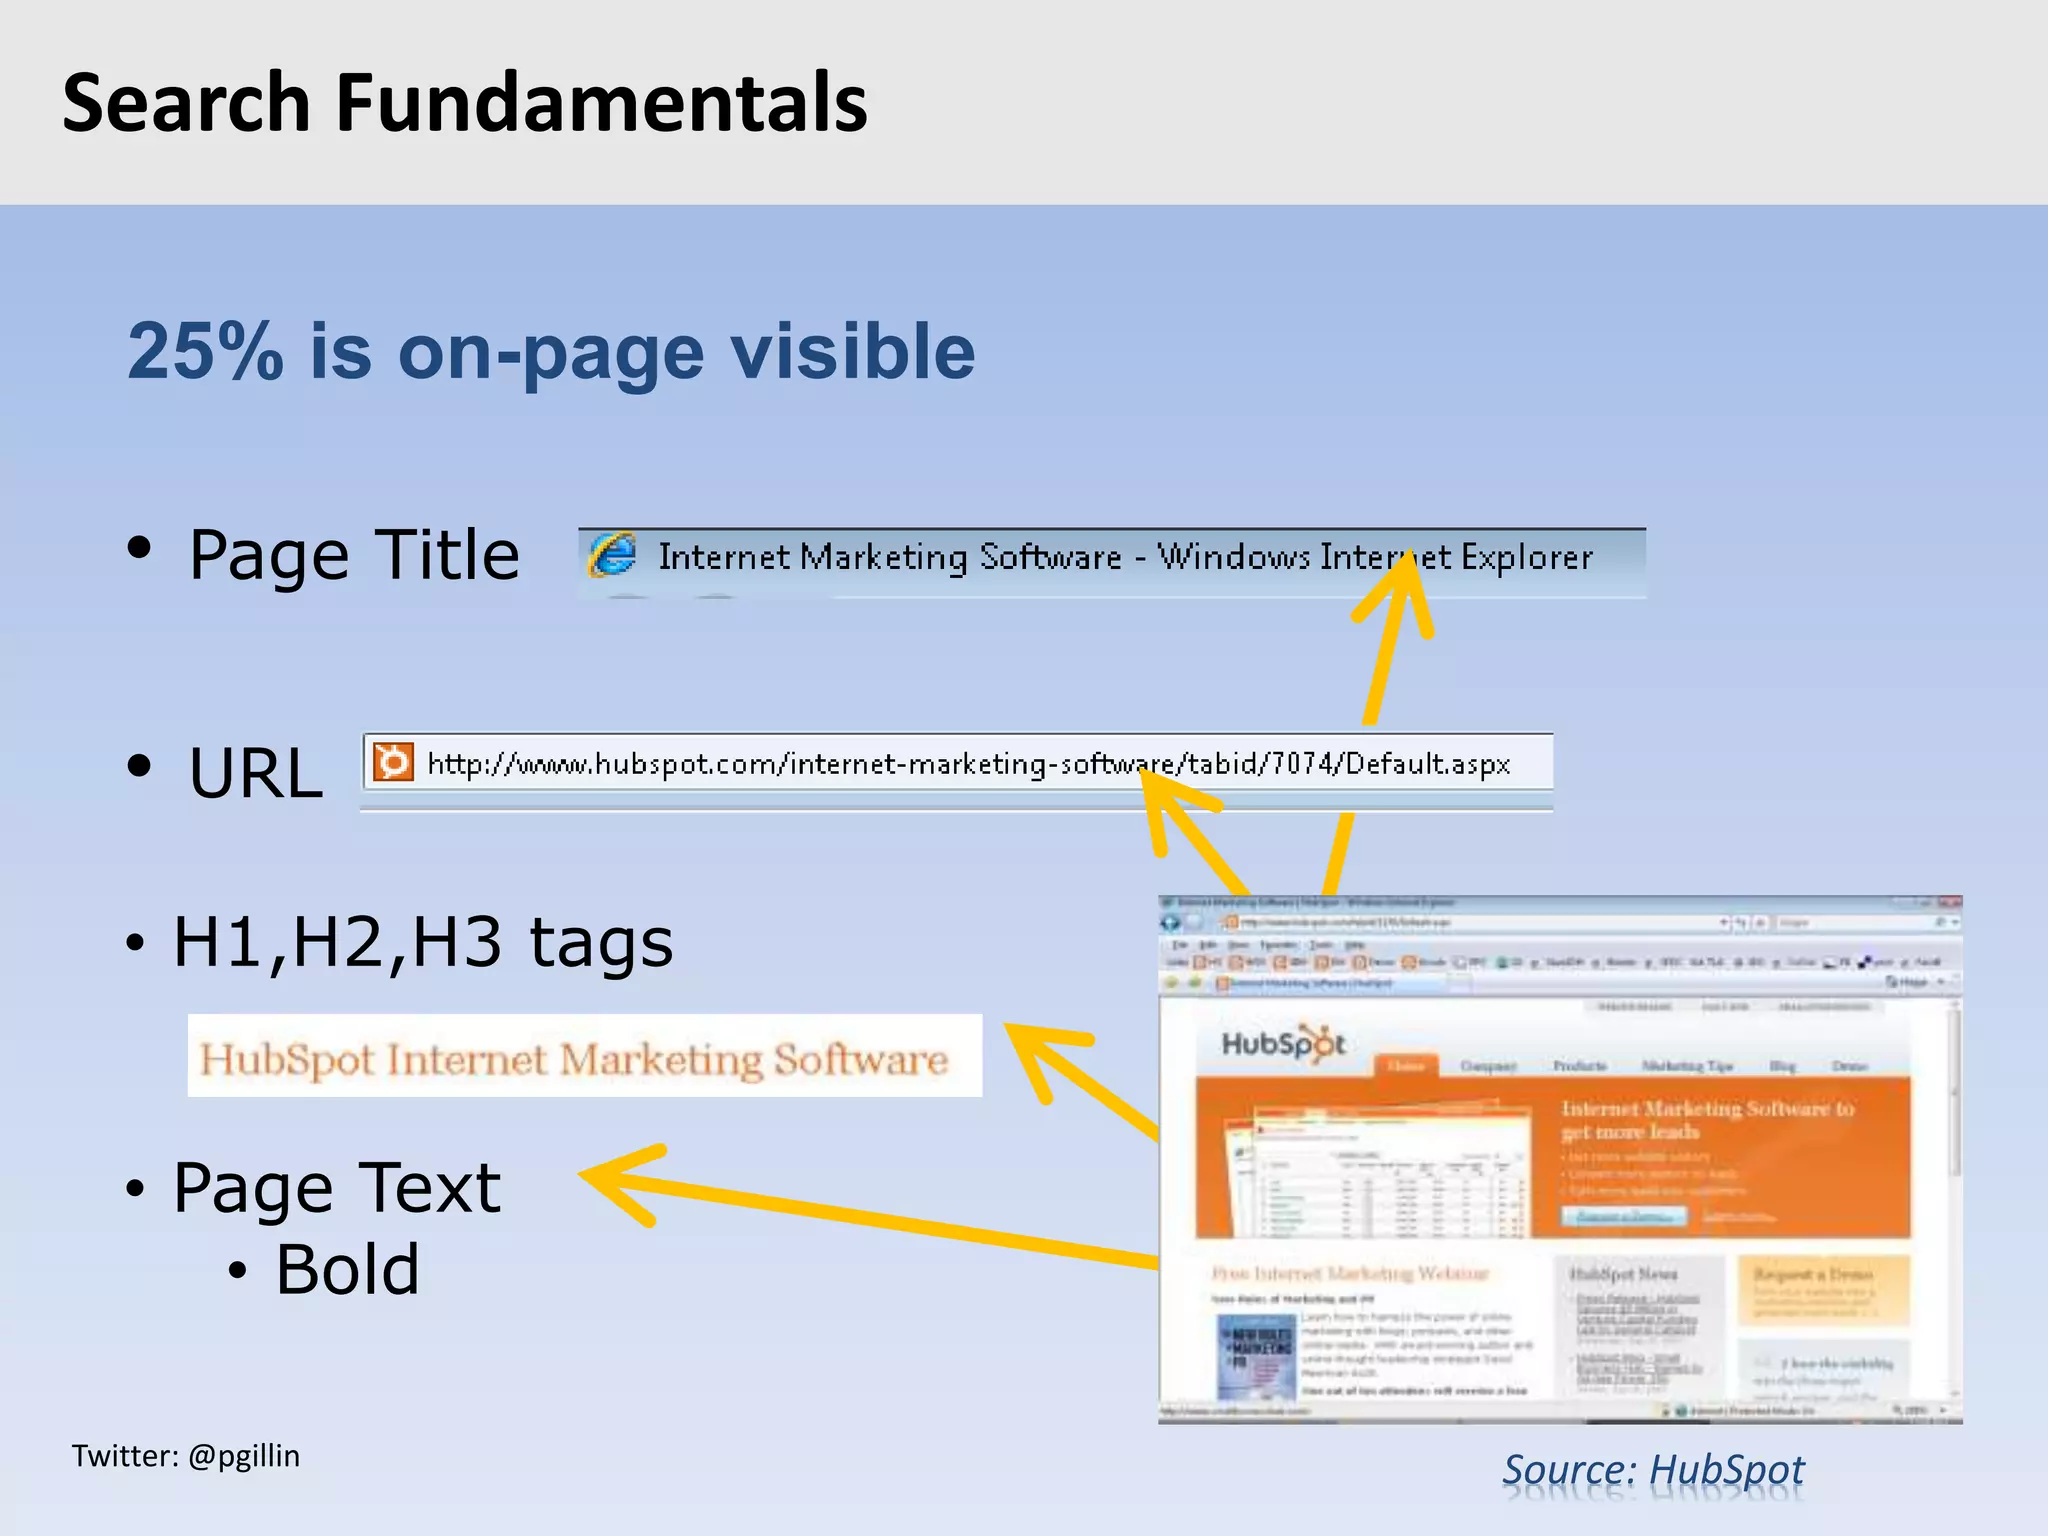Screen dimensions: 2048x1536
Task: Click the blue demo button in the orange banner
Action: click(x=1624, y=1216)
